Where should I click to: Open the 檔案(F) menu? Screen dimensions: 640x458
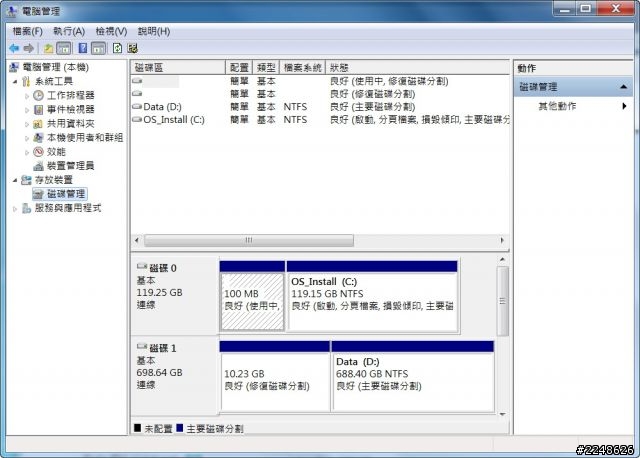tap(27, 31)
